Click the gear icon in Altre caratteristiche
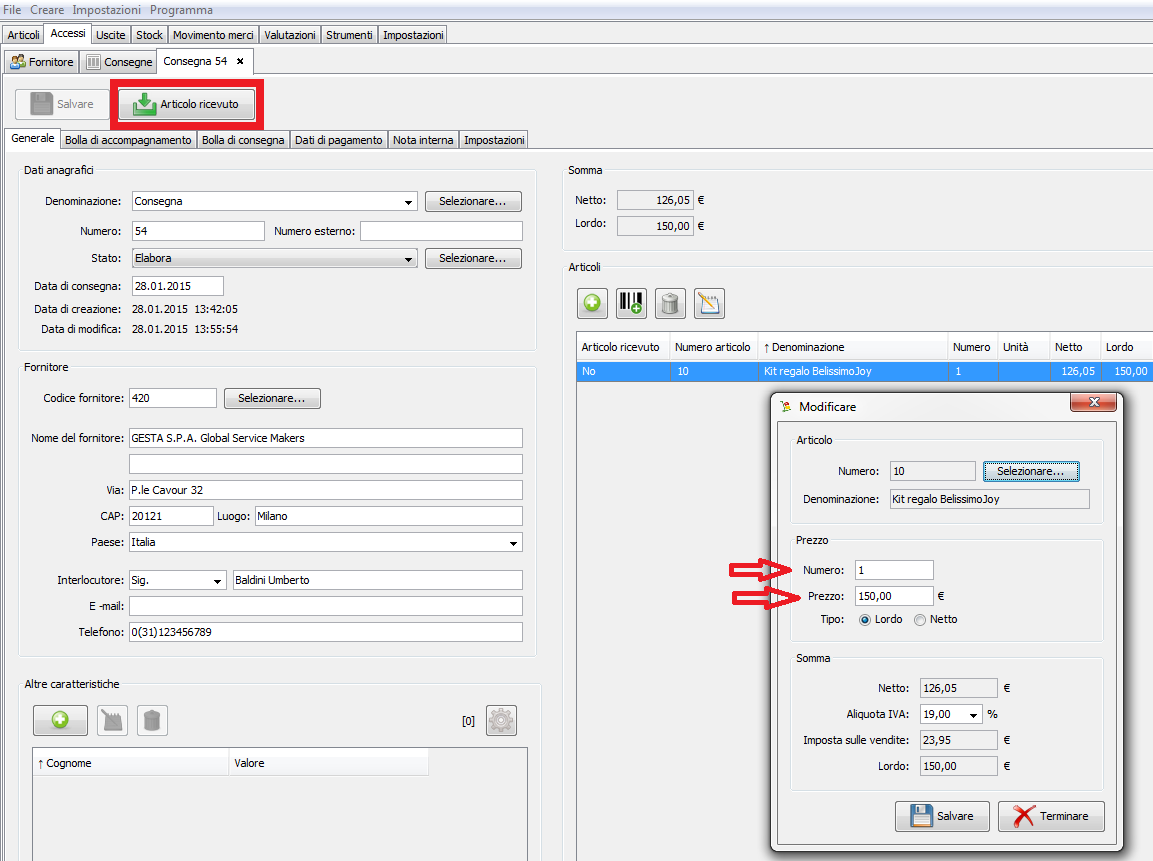Image resolution: width=1153 pixels, height=861 pixels. tap(501, 720)
